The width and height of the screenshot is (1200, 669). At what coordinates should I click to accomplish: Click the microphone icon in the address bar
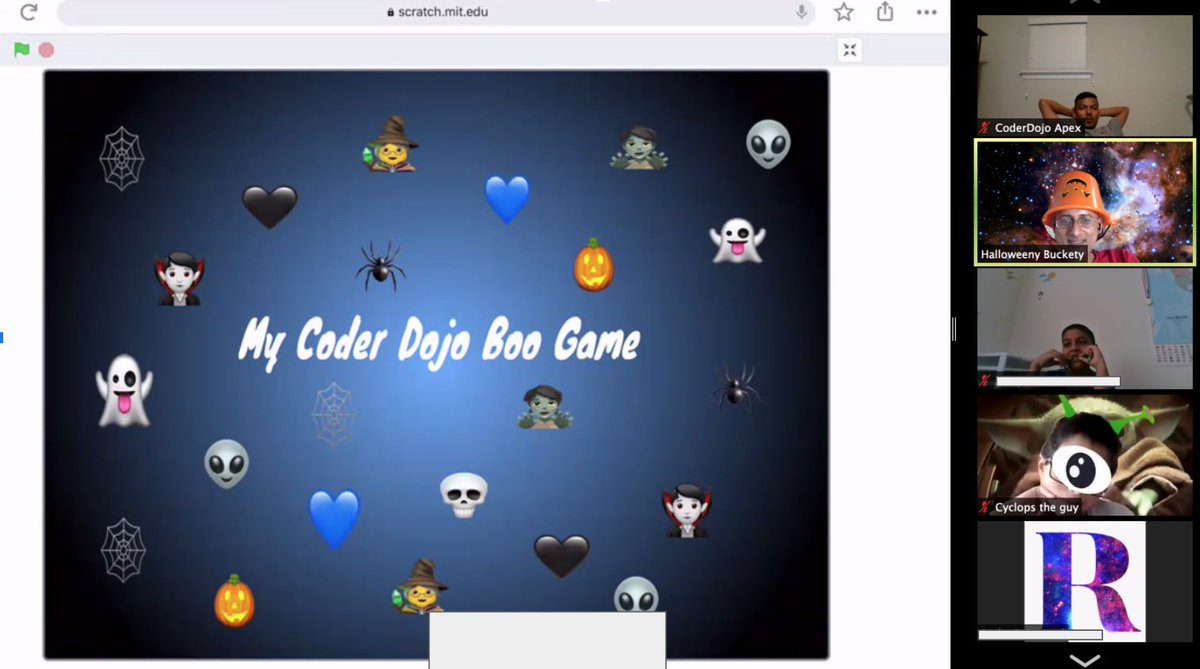804,14
